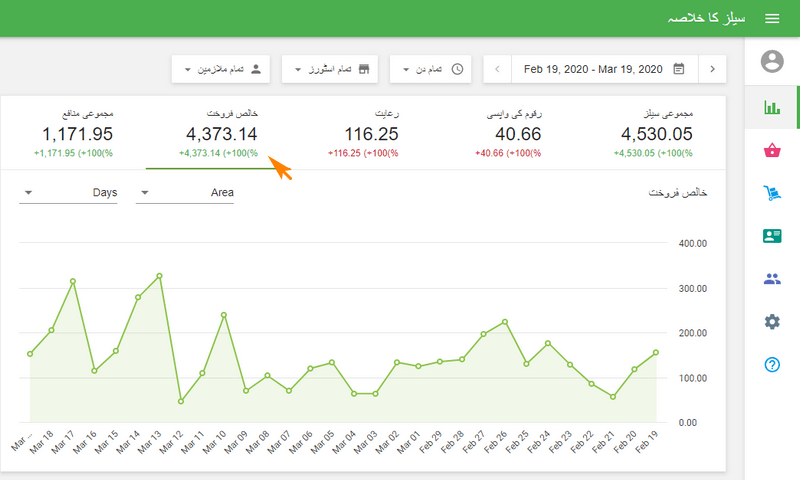This screenshot has width=800, height=480.
Task: Expand the all-day time filter dropdown
Action: click(431, 69)
